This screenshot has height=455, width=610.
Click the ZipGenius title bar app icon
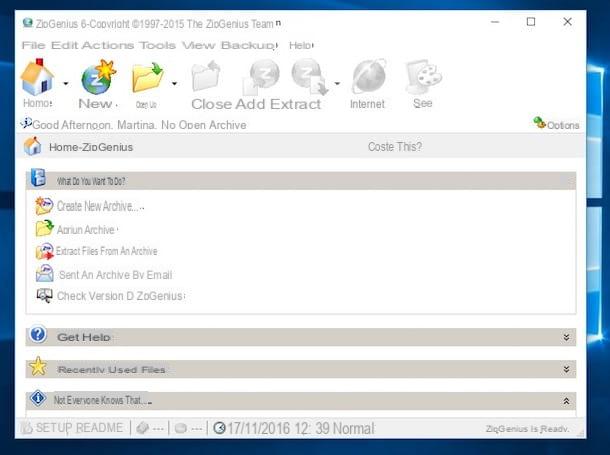pyautogui.click(x=28, y=23)
